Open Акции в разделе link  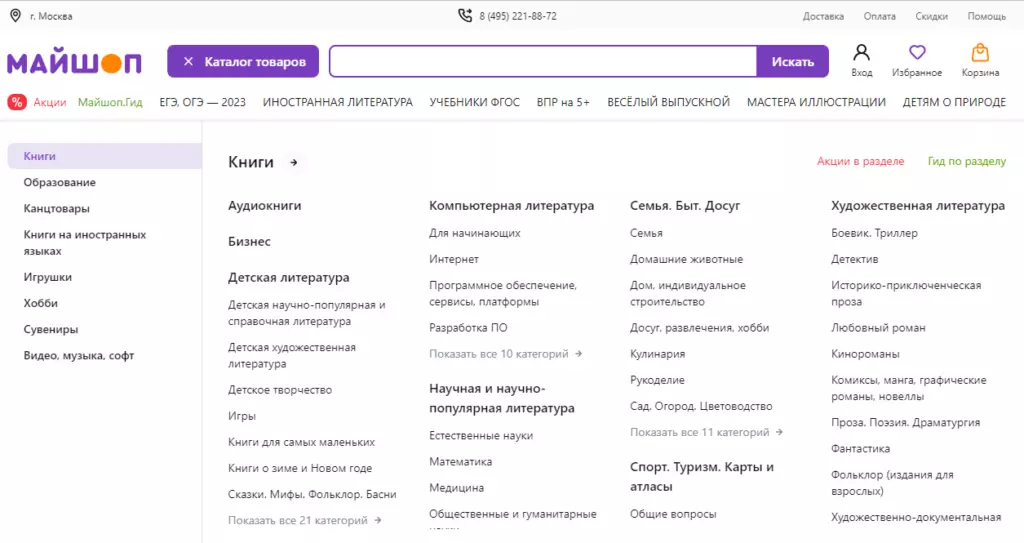[860, 161]
